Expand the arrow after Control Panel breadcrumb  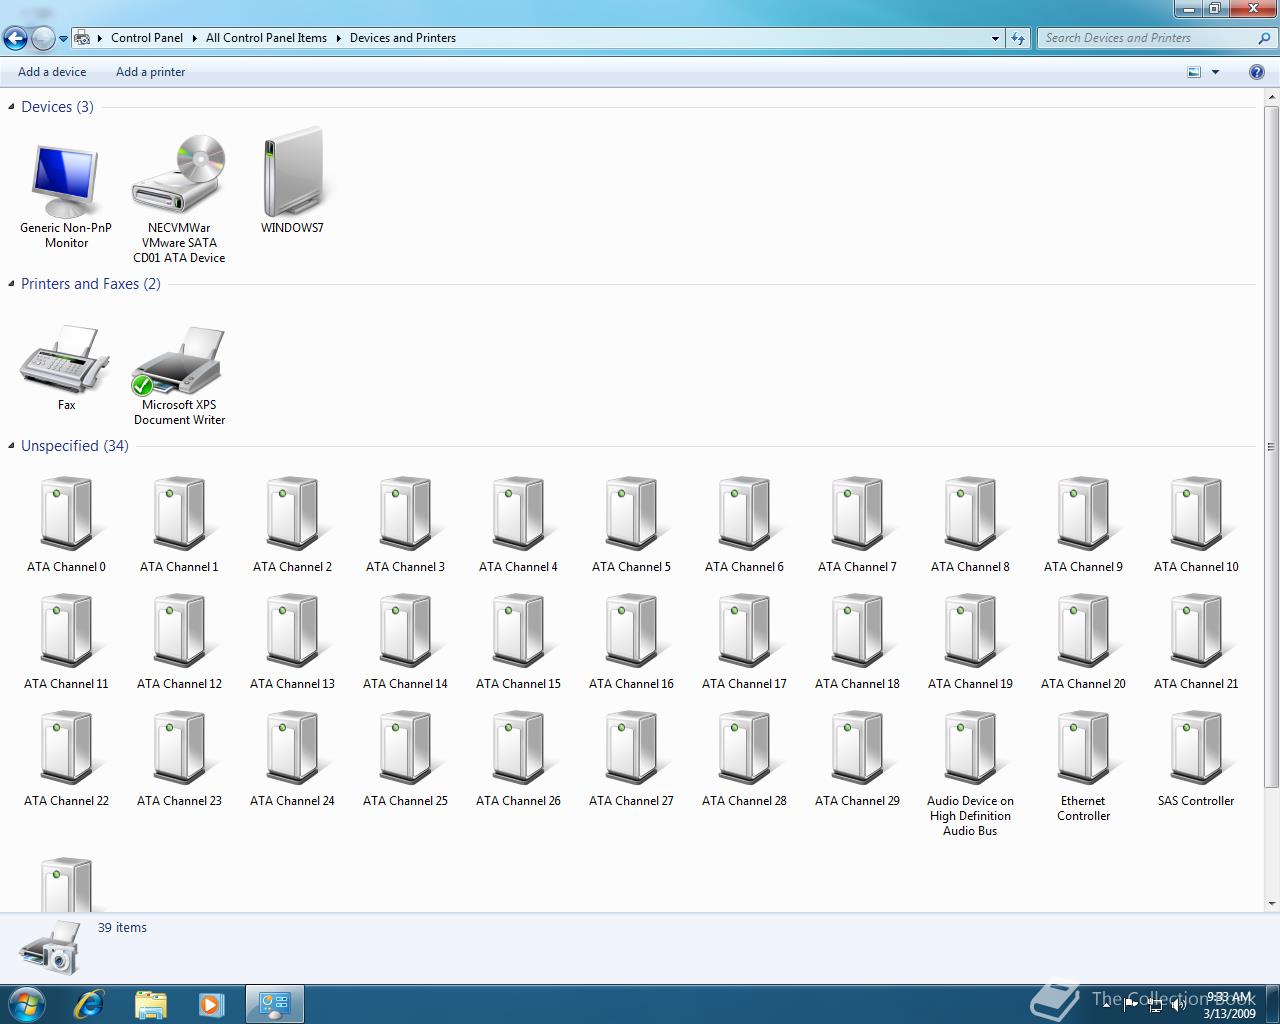tap(194, 38)
